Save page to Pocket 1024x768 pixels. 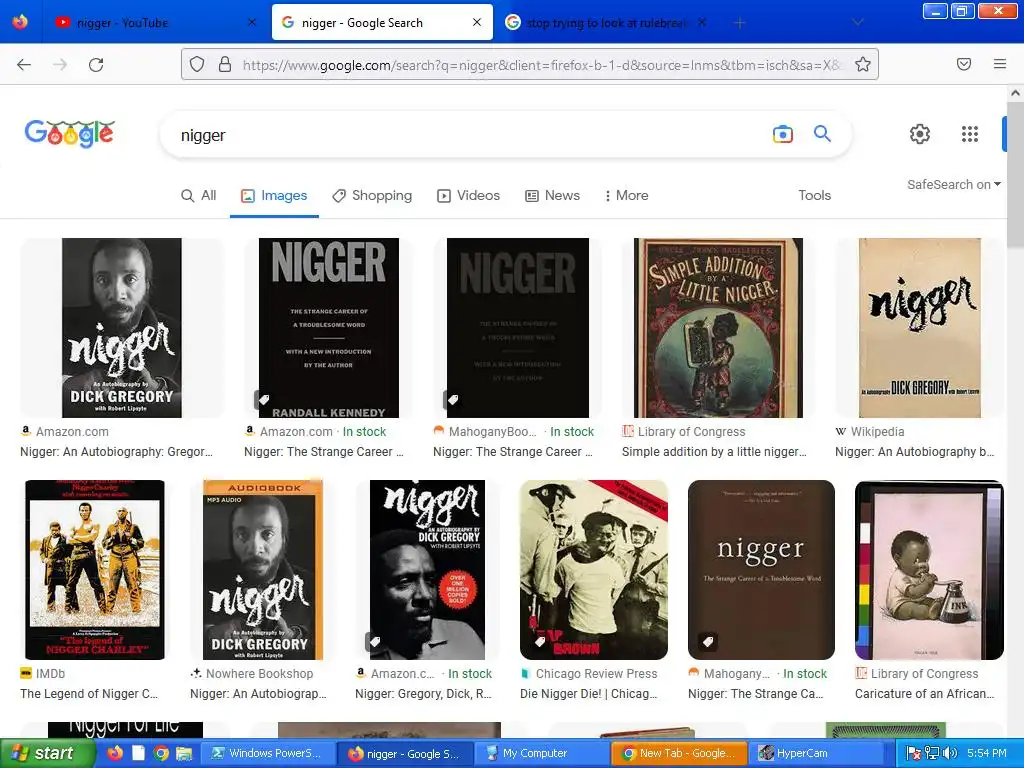coord(964,64)
